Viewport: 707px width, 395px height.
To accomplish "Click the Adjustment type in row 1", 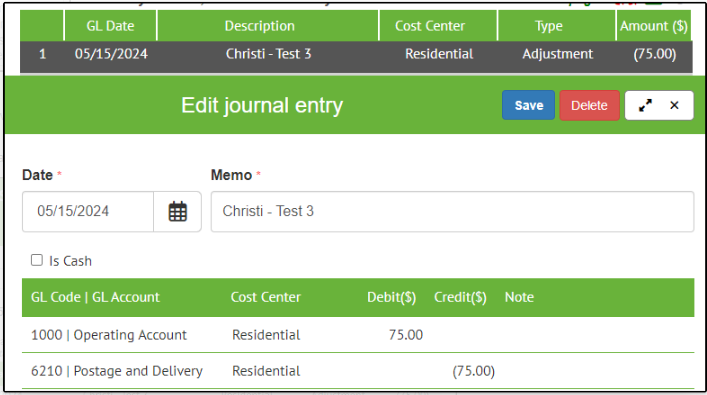I will [557, 54].
